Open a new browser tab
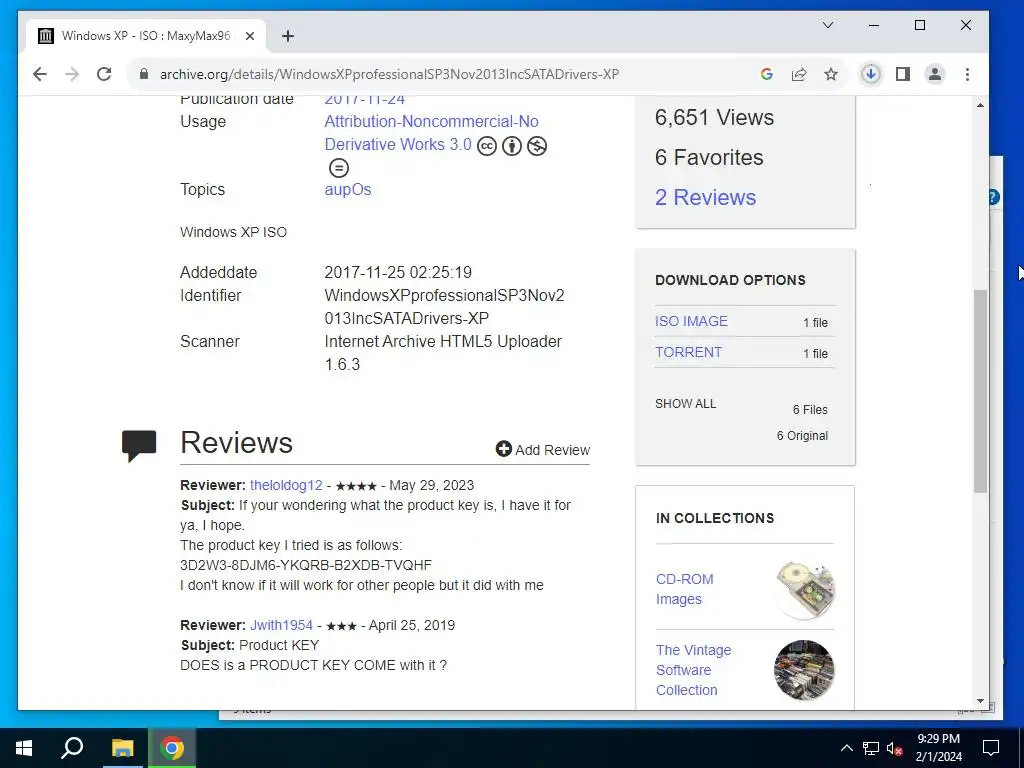 288,37
